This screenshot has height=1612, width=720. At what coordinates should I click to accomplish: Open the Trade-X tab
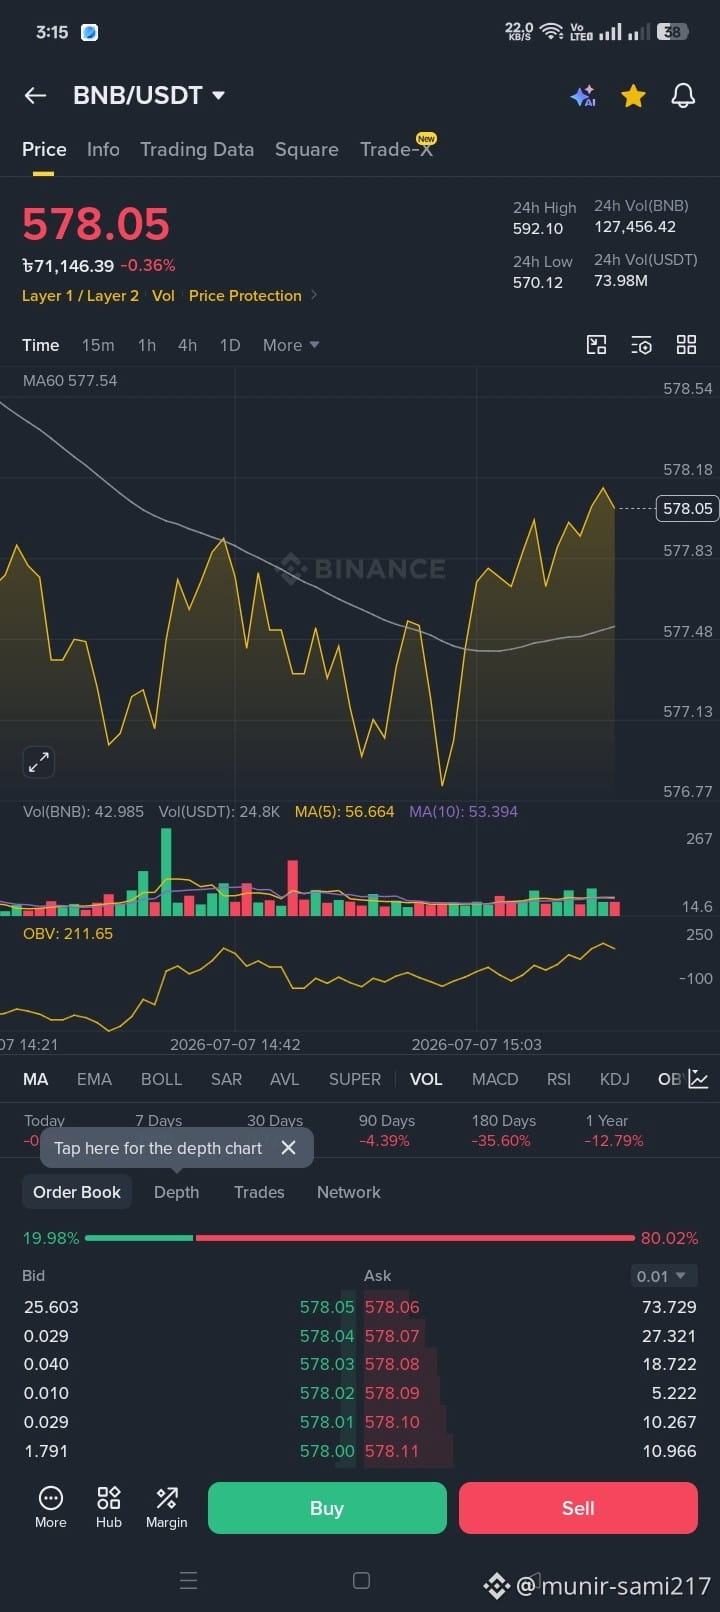point(397,149)
